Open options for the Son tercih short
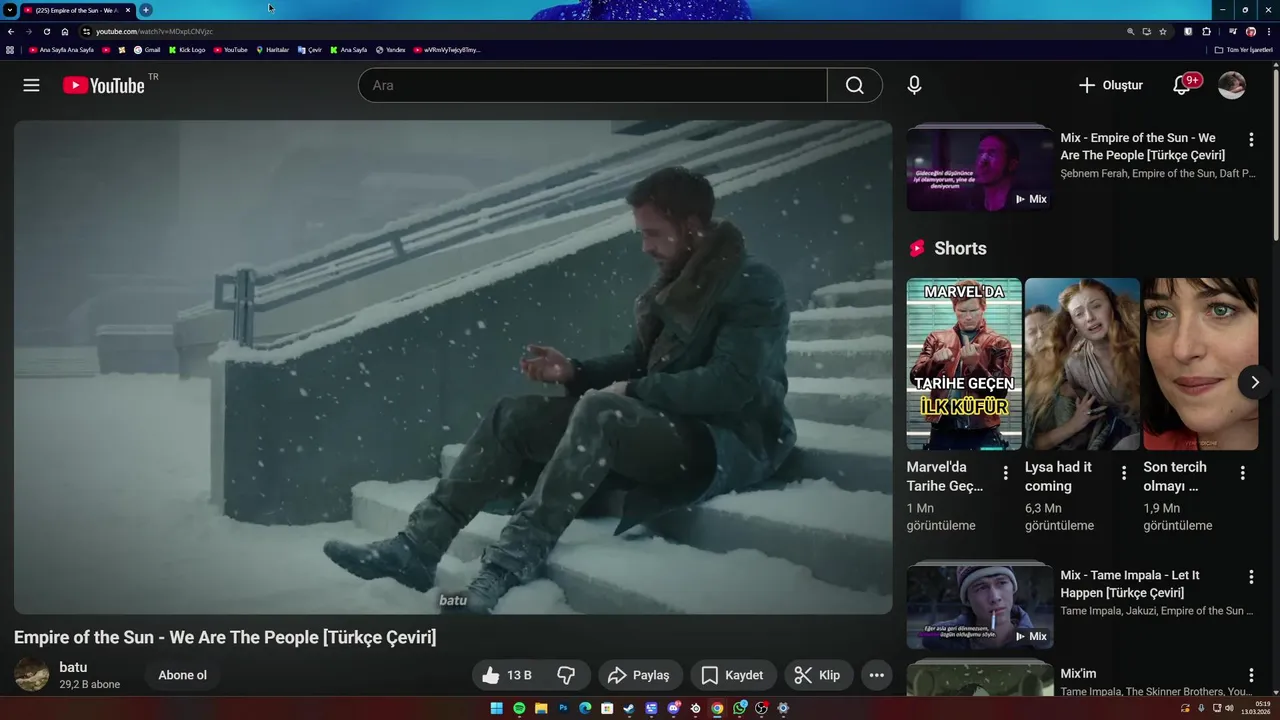The width and height of the screenshot is (1280, 720). click(x=1243, y=473)
